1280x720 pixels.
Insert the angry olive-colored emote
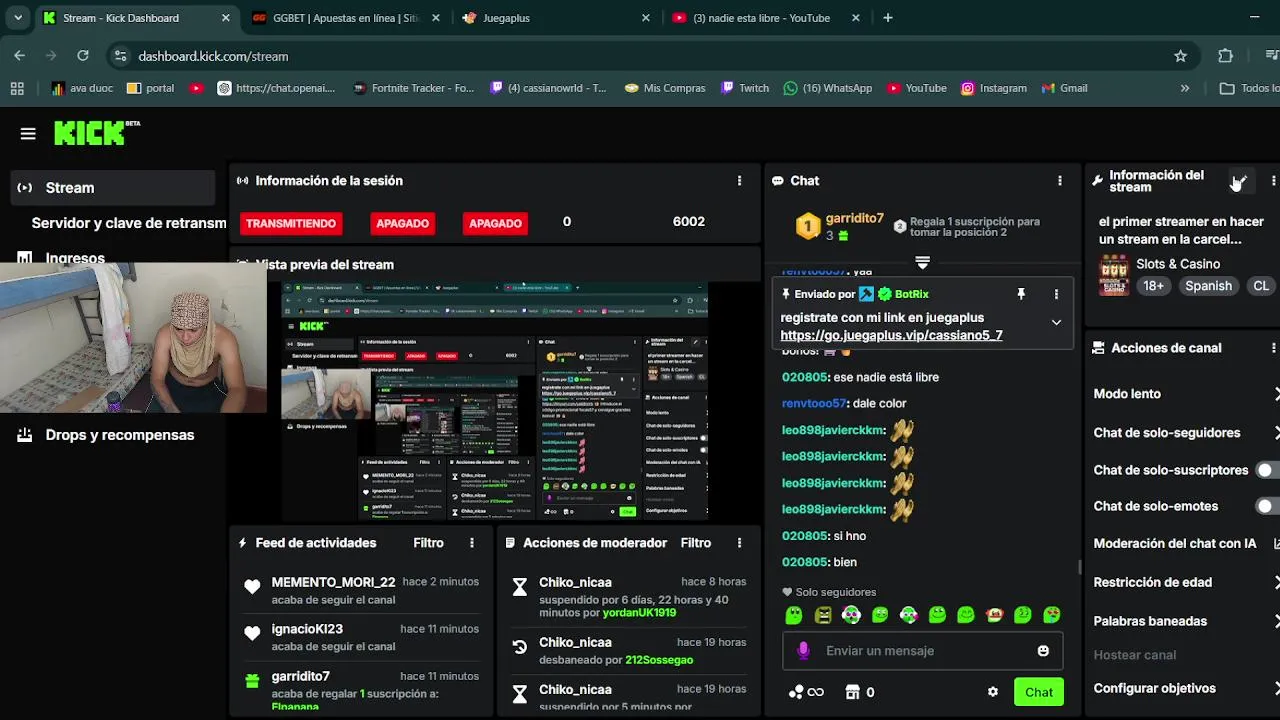[823, 615]
